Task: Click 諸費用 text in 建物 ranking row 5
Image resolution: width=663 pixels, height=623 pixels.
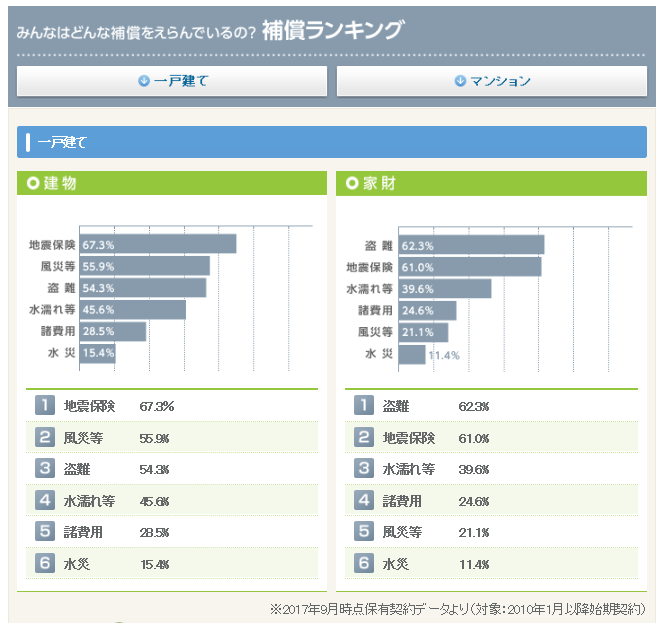Action: tap(83, 532)
